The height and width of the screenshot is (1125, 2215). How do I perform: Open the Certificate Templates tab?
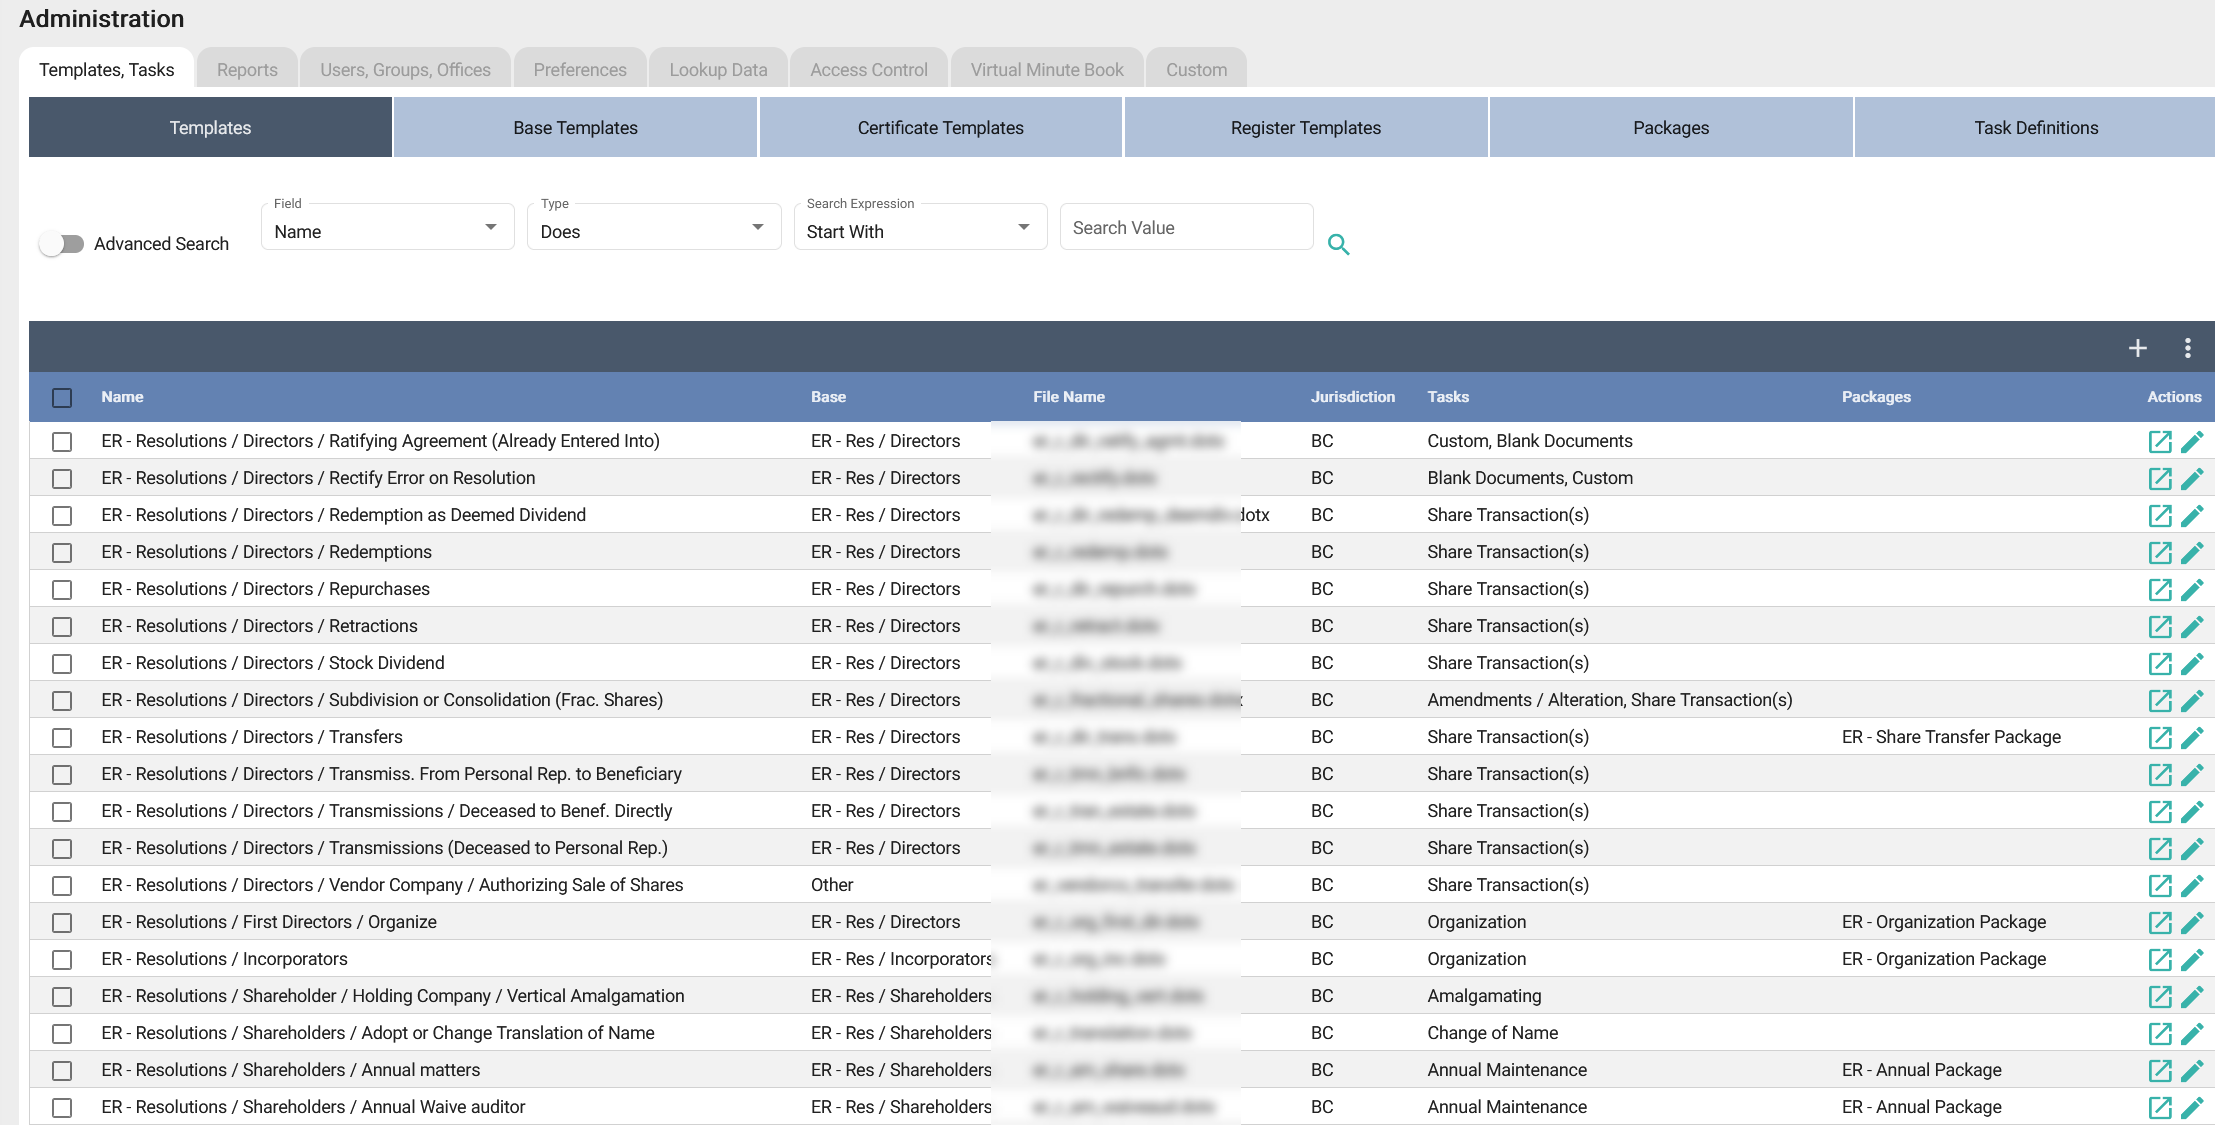click(940, 128)
